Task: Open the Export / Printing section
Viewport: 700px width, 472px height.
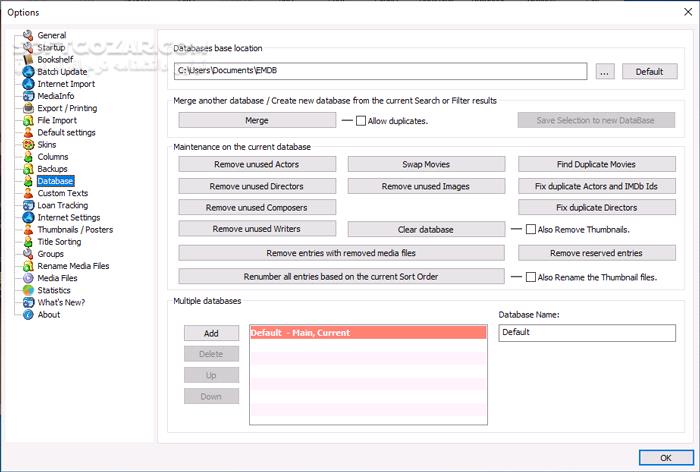Action: [x=67, y=108]
